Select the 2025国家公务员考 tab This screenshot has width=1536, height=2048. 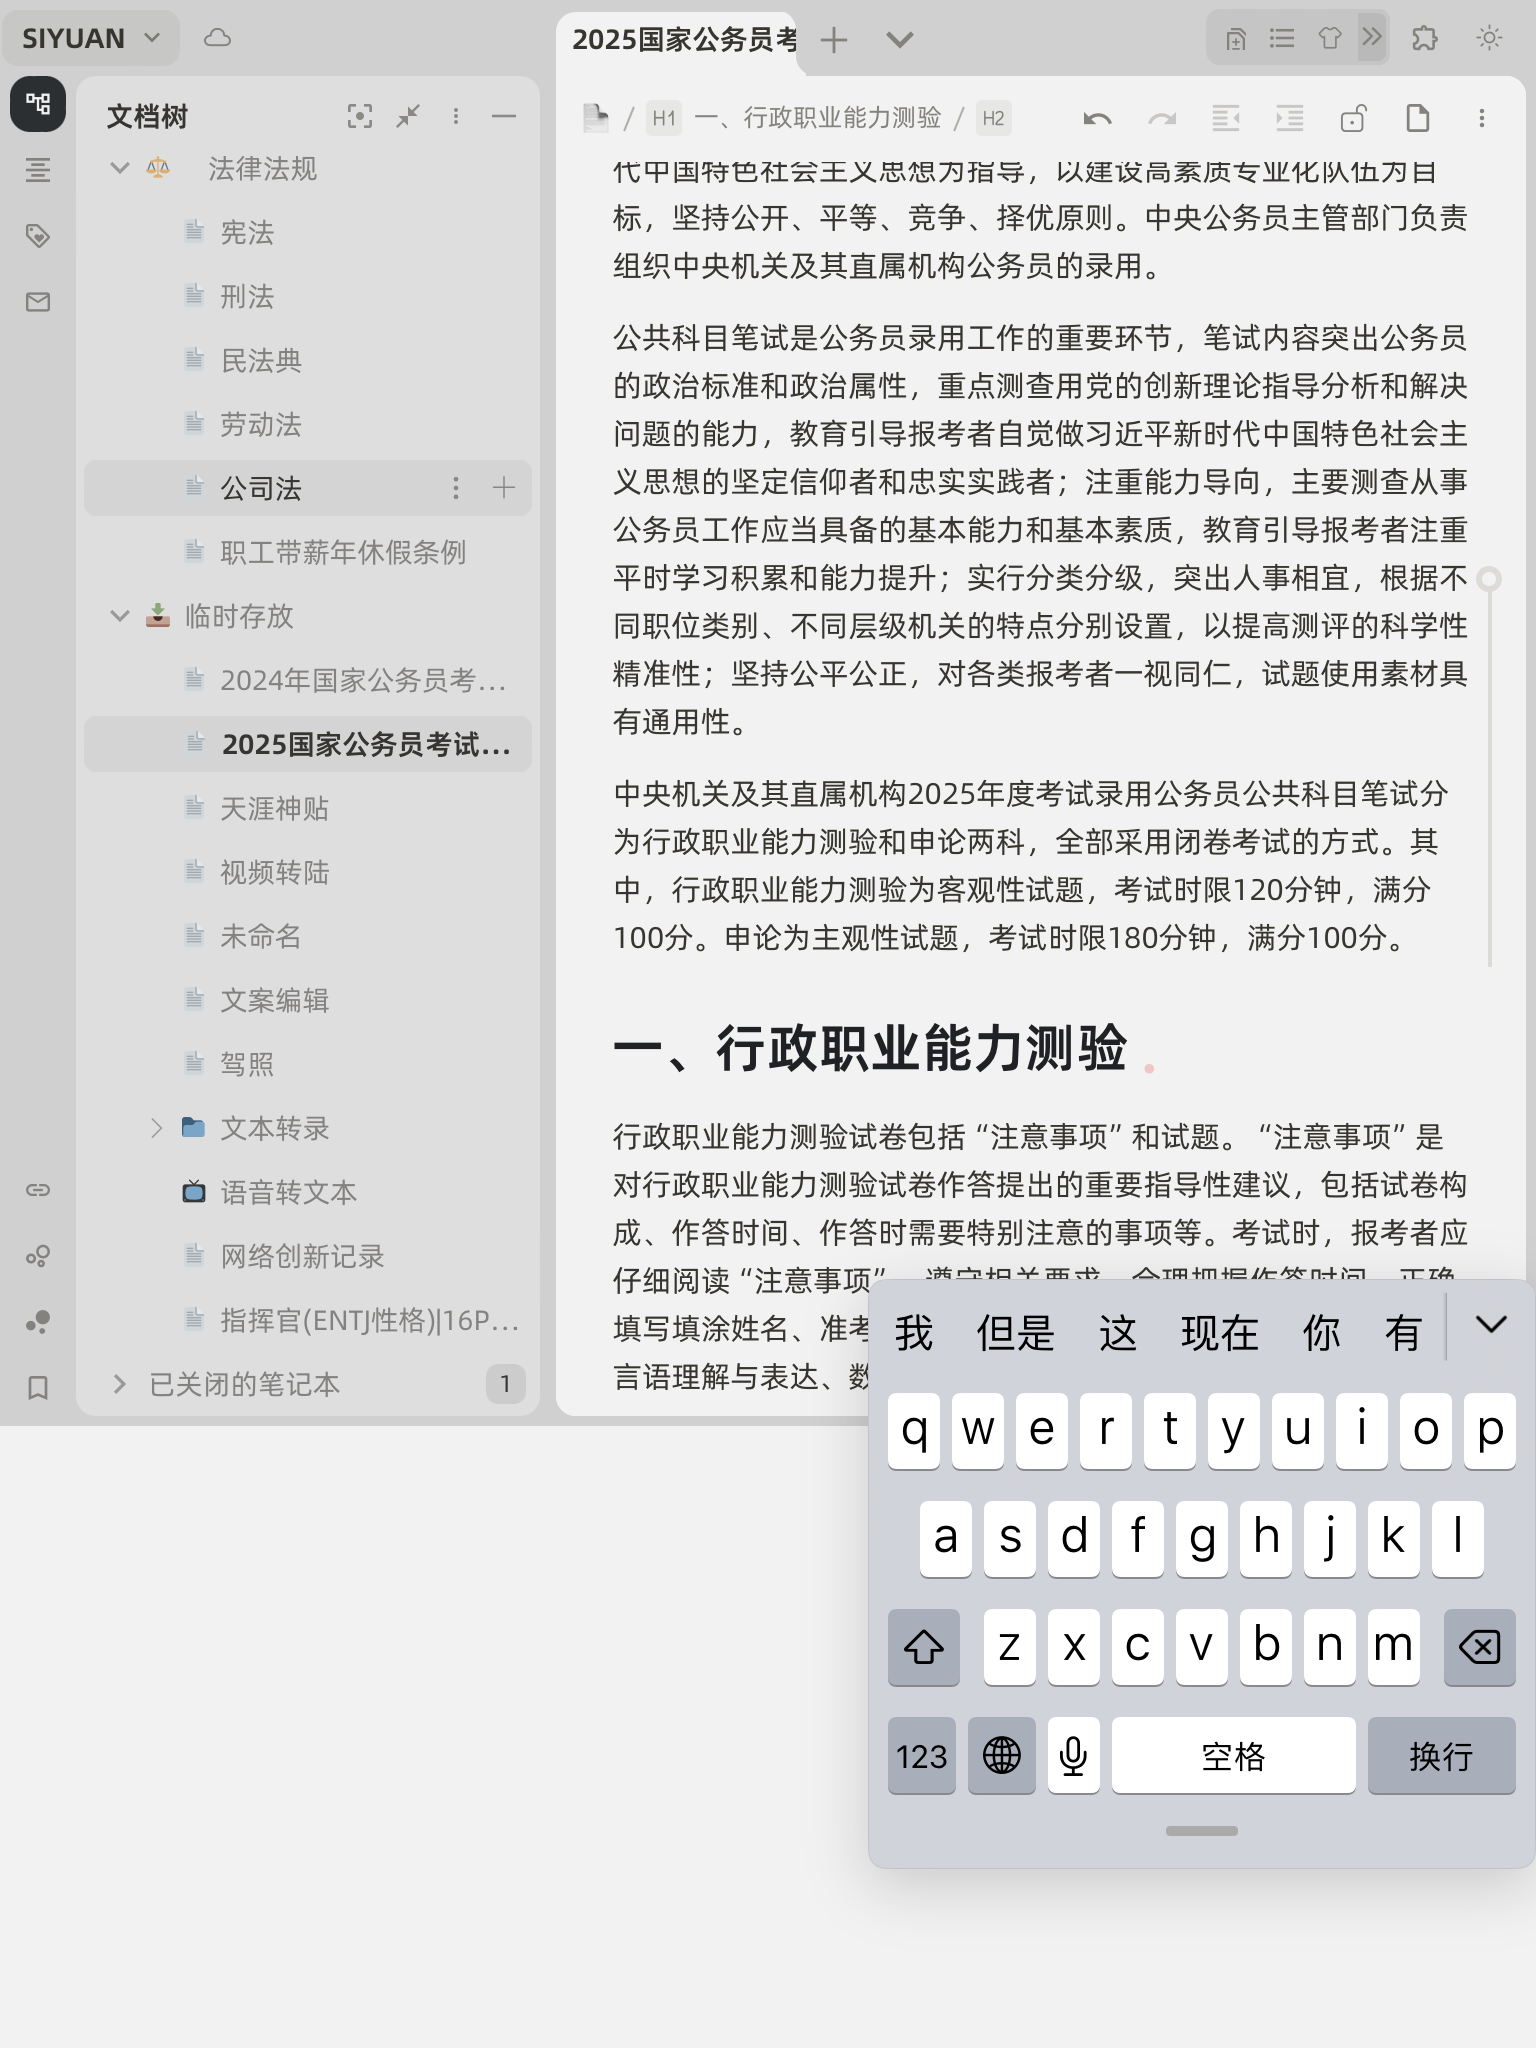click(x=684, y=40)
